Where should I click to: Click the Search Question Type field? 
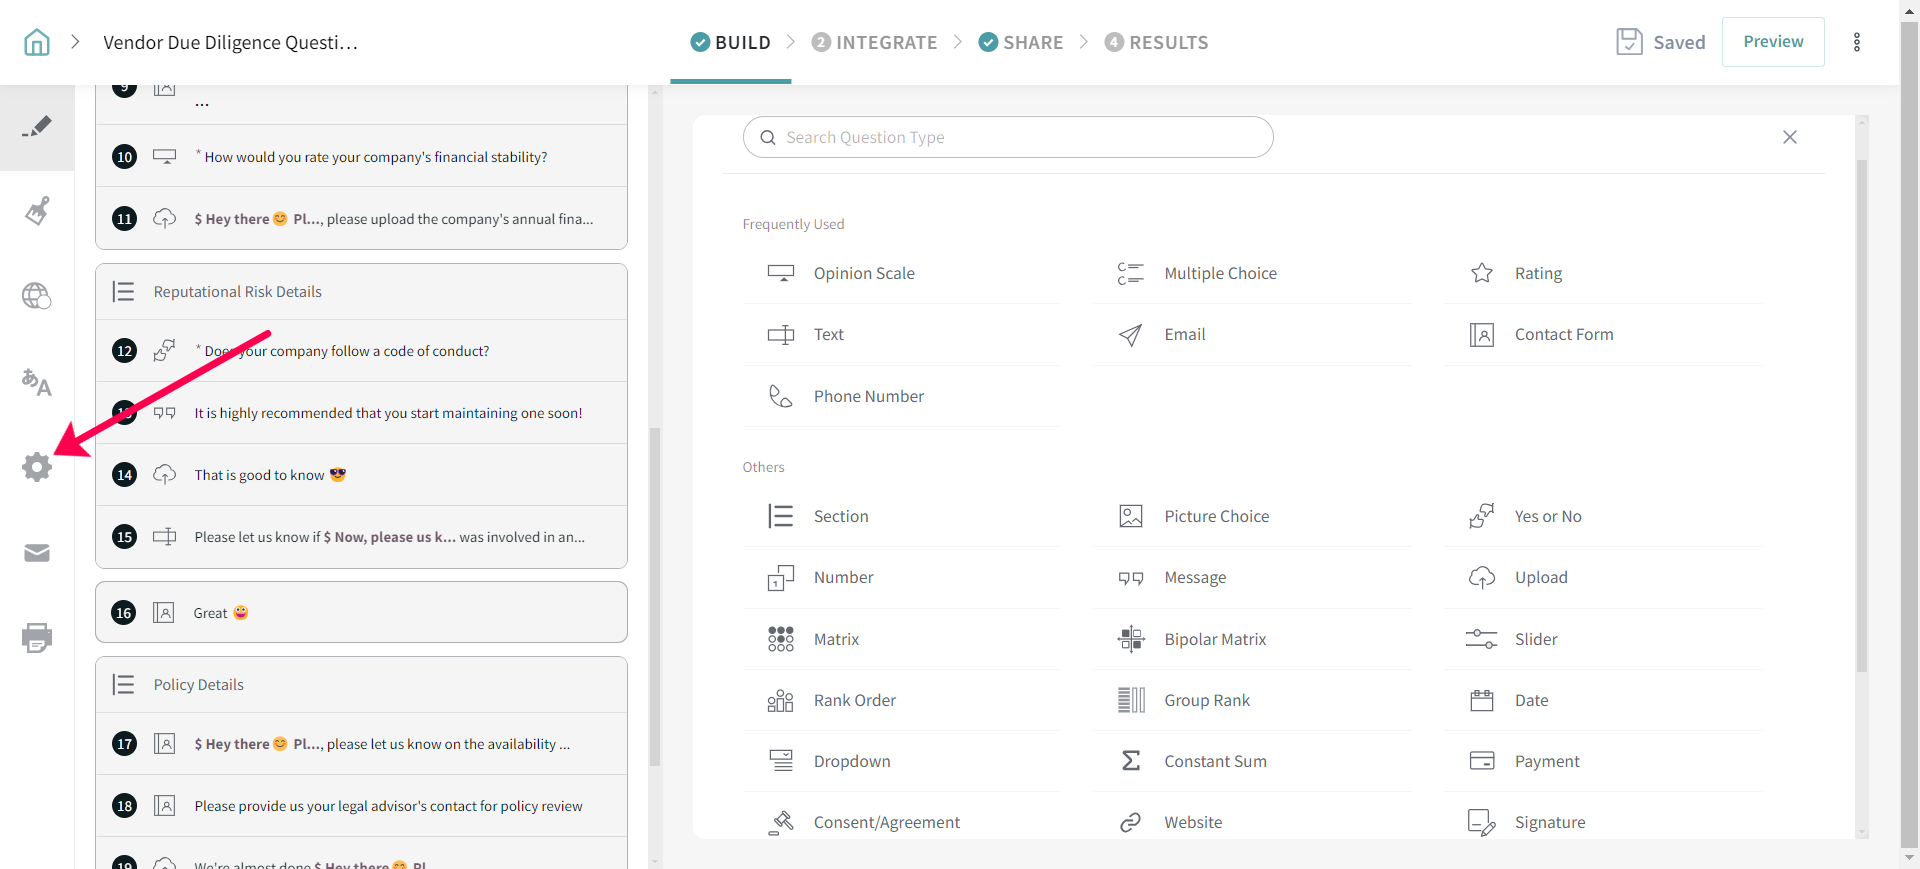[1008, 137]
